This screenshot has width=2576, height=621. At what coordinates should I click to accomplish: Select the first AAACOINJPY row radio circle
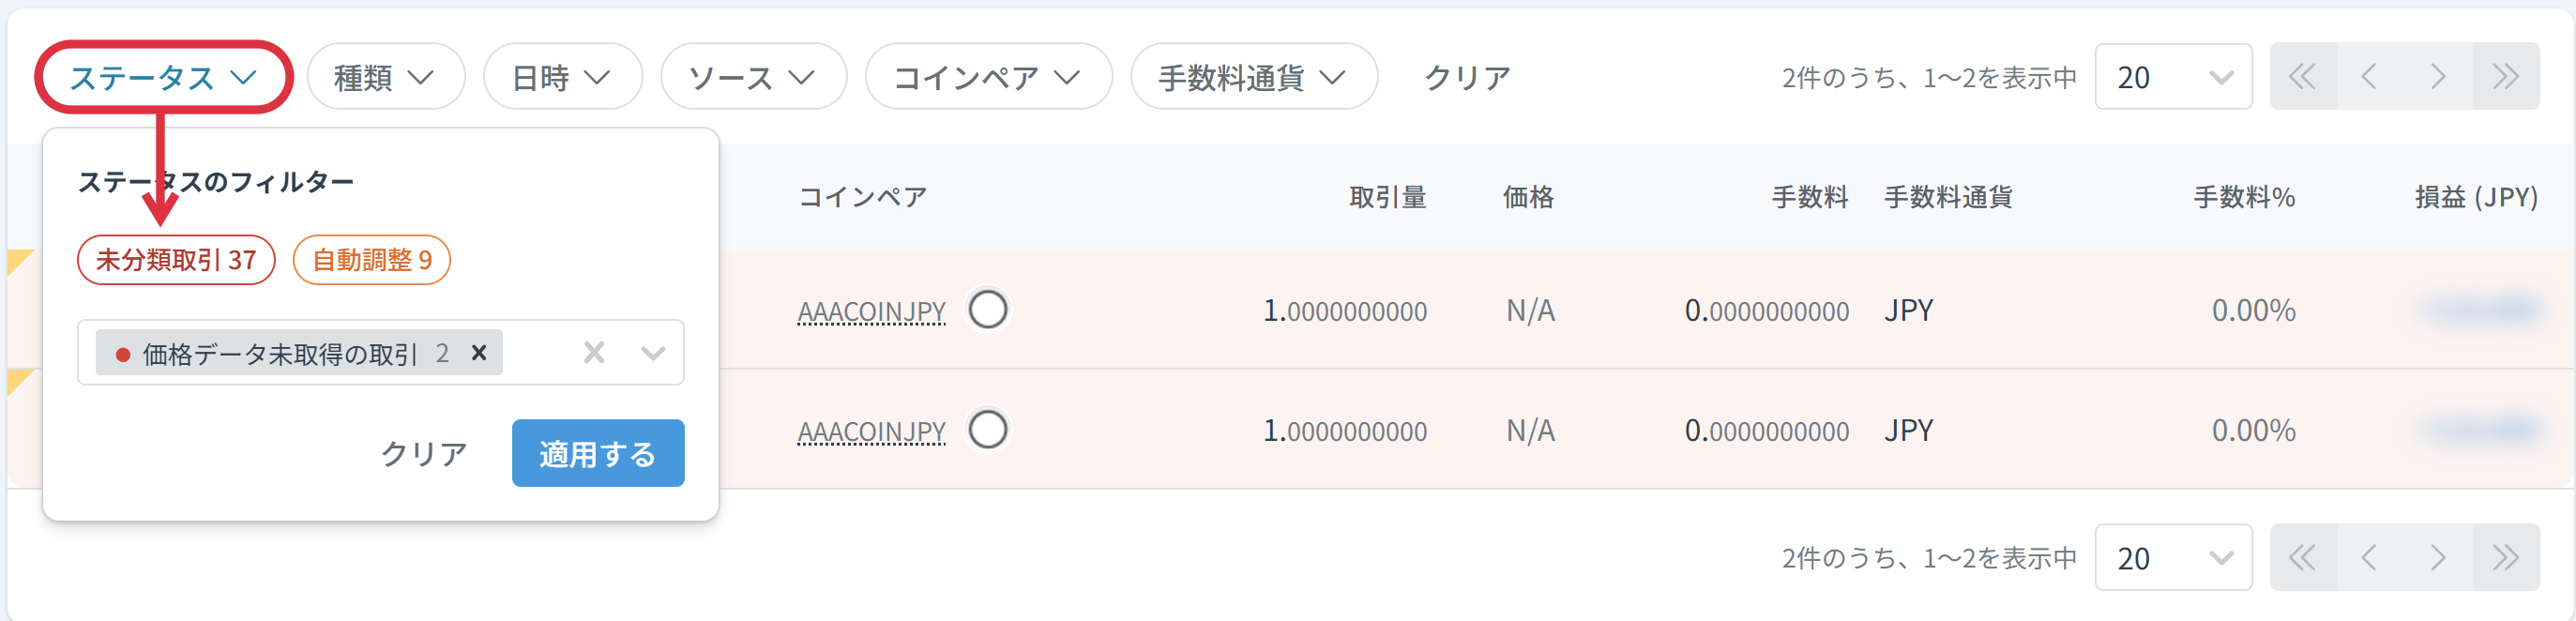point(988,310)
